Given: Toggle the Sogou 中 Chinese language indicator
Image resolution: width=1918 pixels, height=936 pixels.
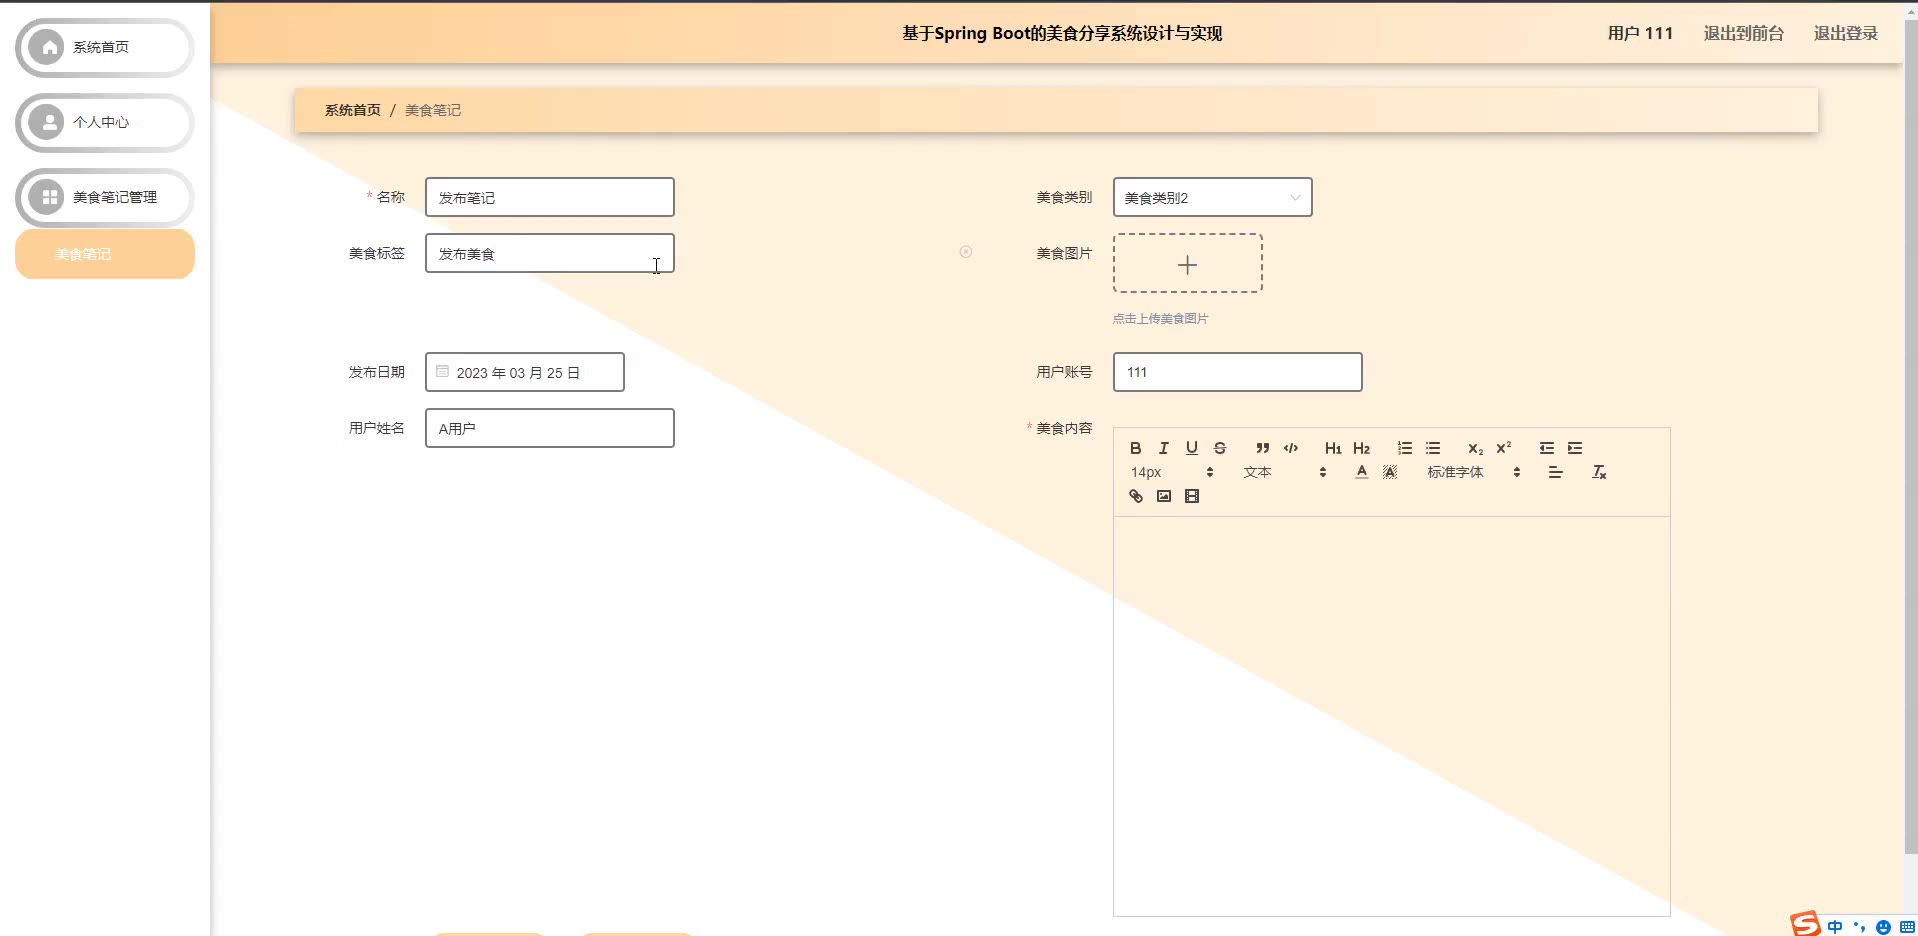Looking at the screenshot, I should tap(1835, 927).
